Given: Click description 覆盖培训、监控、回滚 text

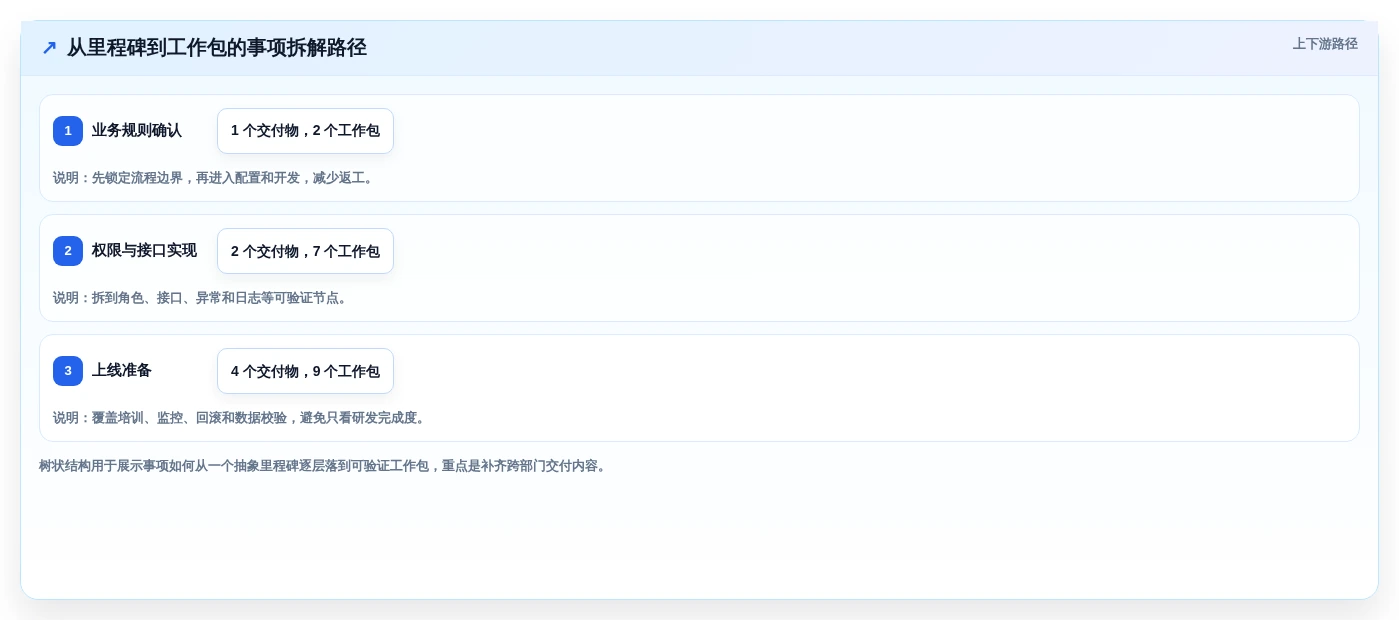Looking at the screenshot, I should coord(241,418).
